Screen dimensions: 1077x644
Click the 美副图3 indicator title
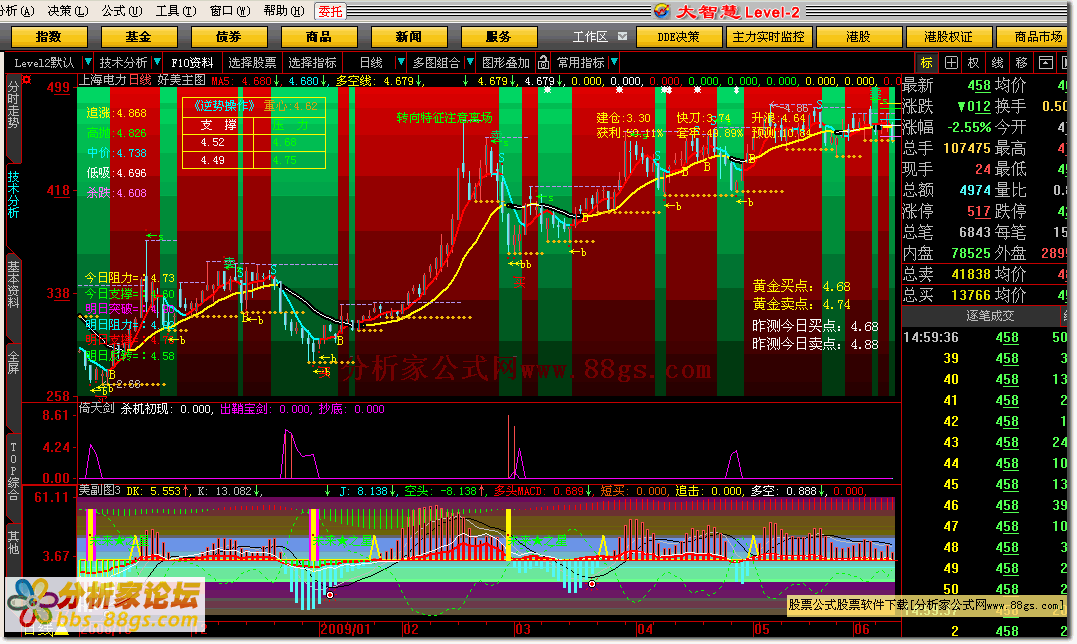click(100, 491)
